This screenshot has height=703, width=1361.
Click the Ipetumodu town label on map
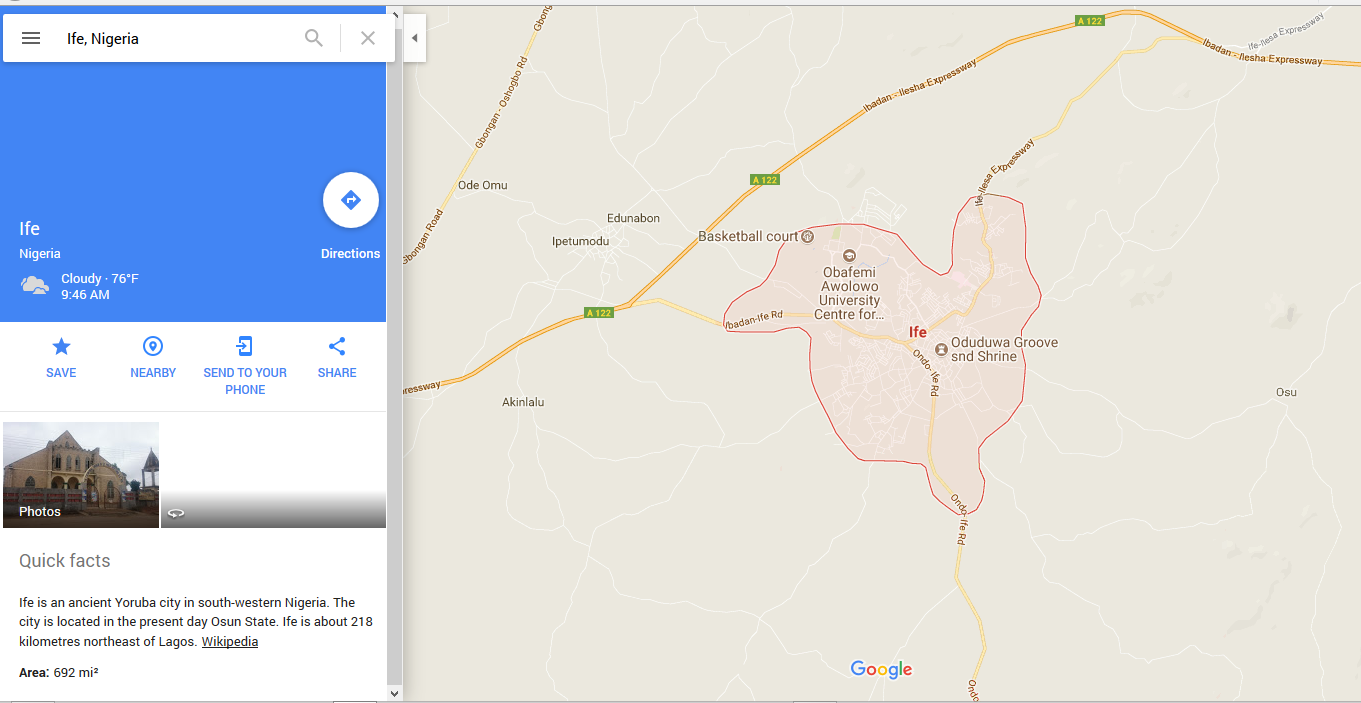pos(581,241)
